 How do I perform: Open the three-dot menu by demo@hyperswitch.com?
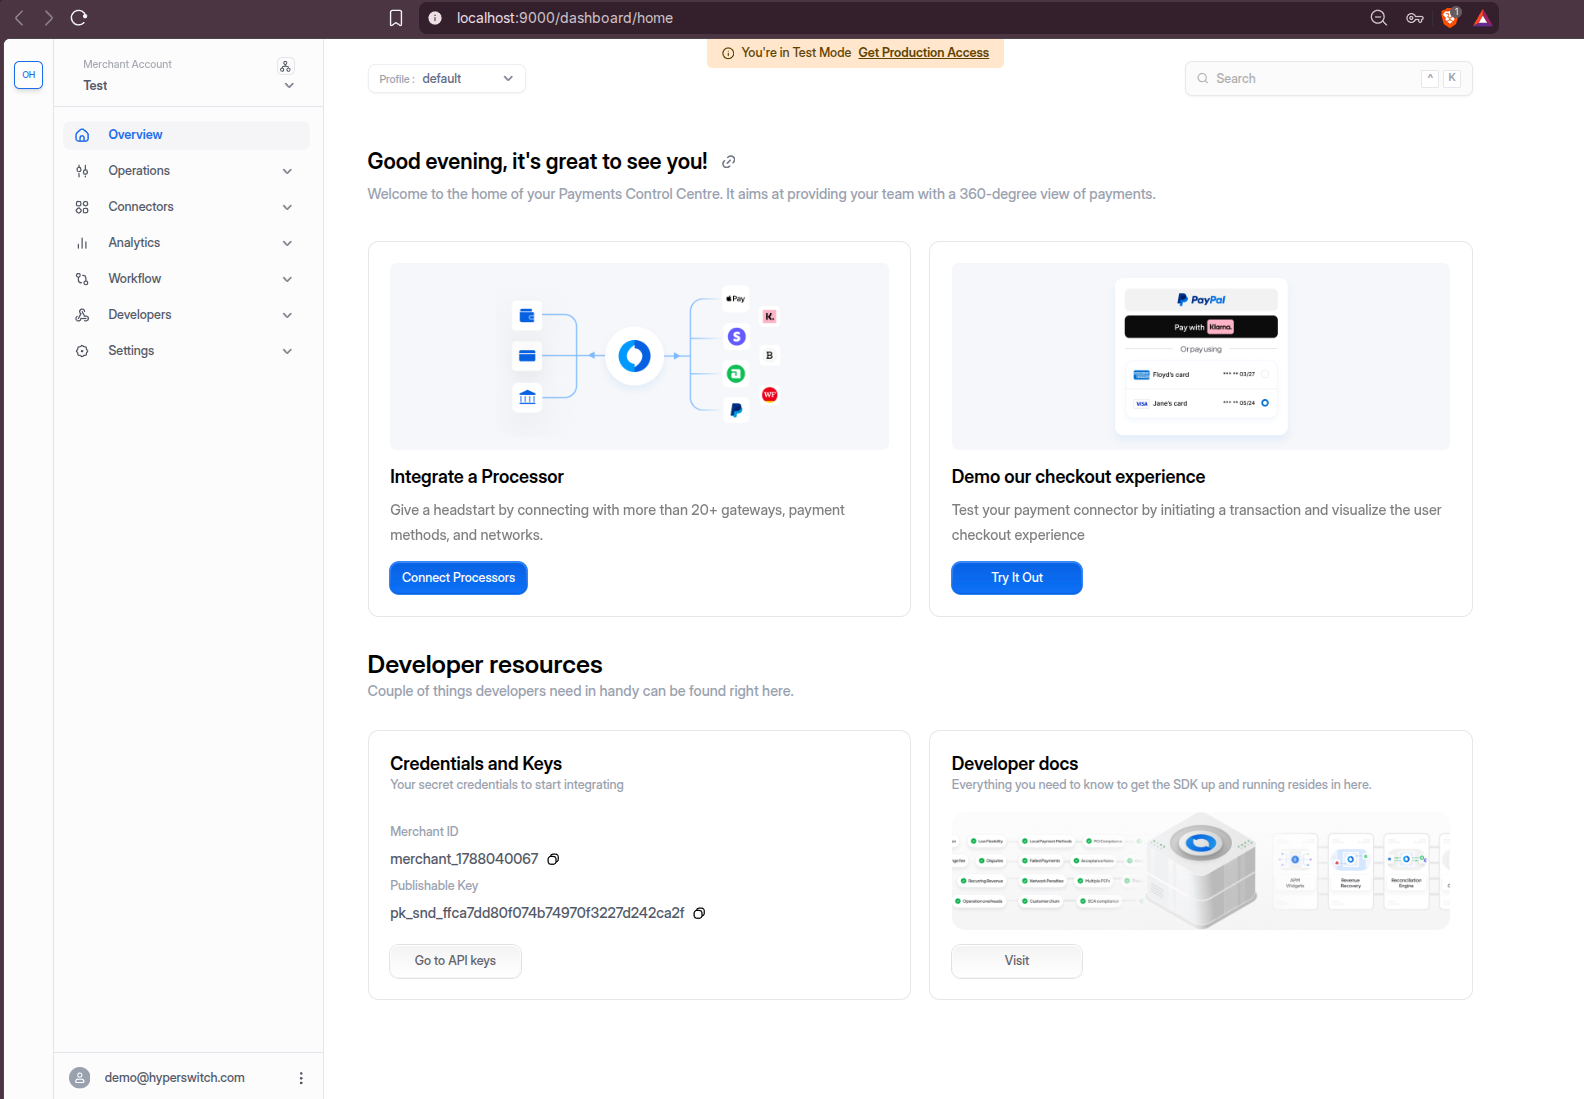(301, 1078)
